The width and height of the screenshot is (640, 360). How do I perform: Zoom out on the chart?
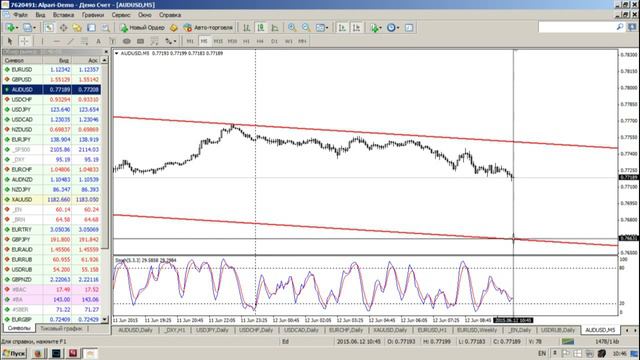pyautogui.click(x=306, y=27)
